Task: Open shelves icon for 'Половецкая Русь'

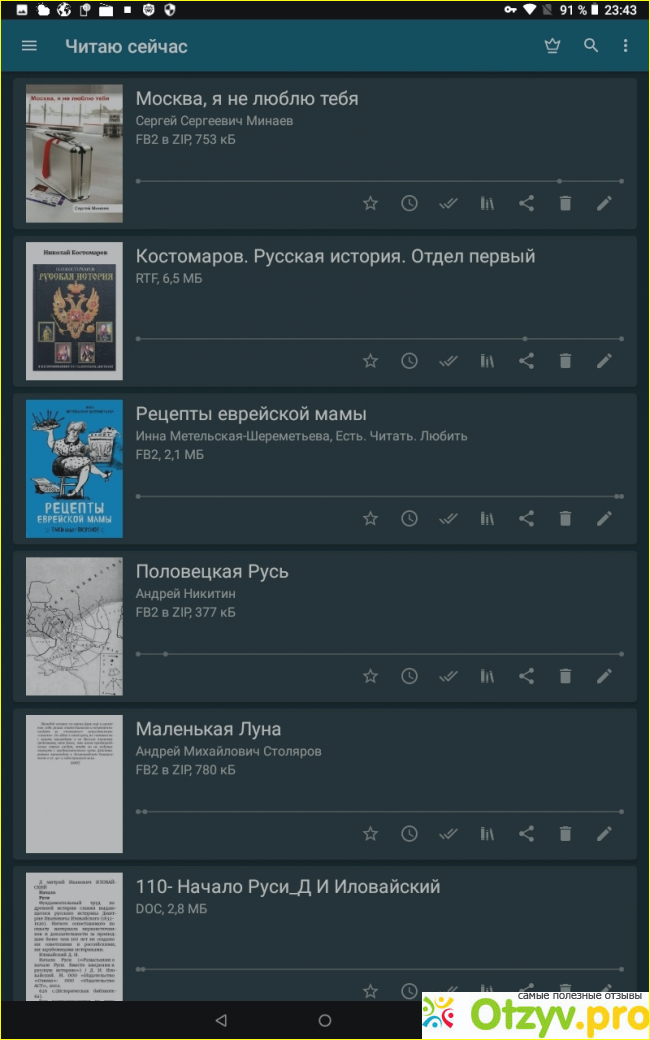Action: (488, 677)
